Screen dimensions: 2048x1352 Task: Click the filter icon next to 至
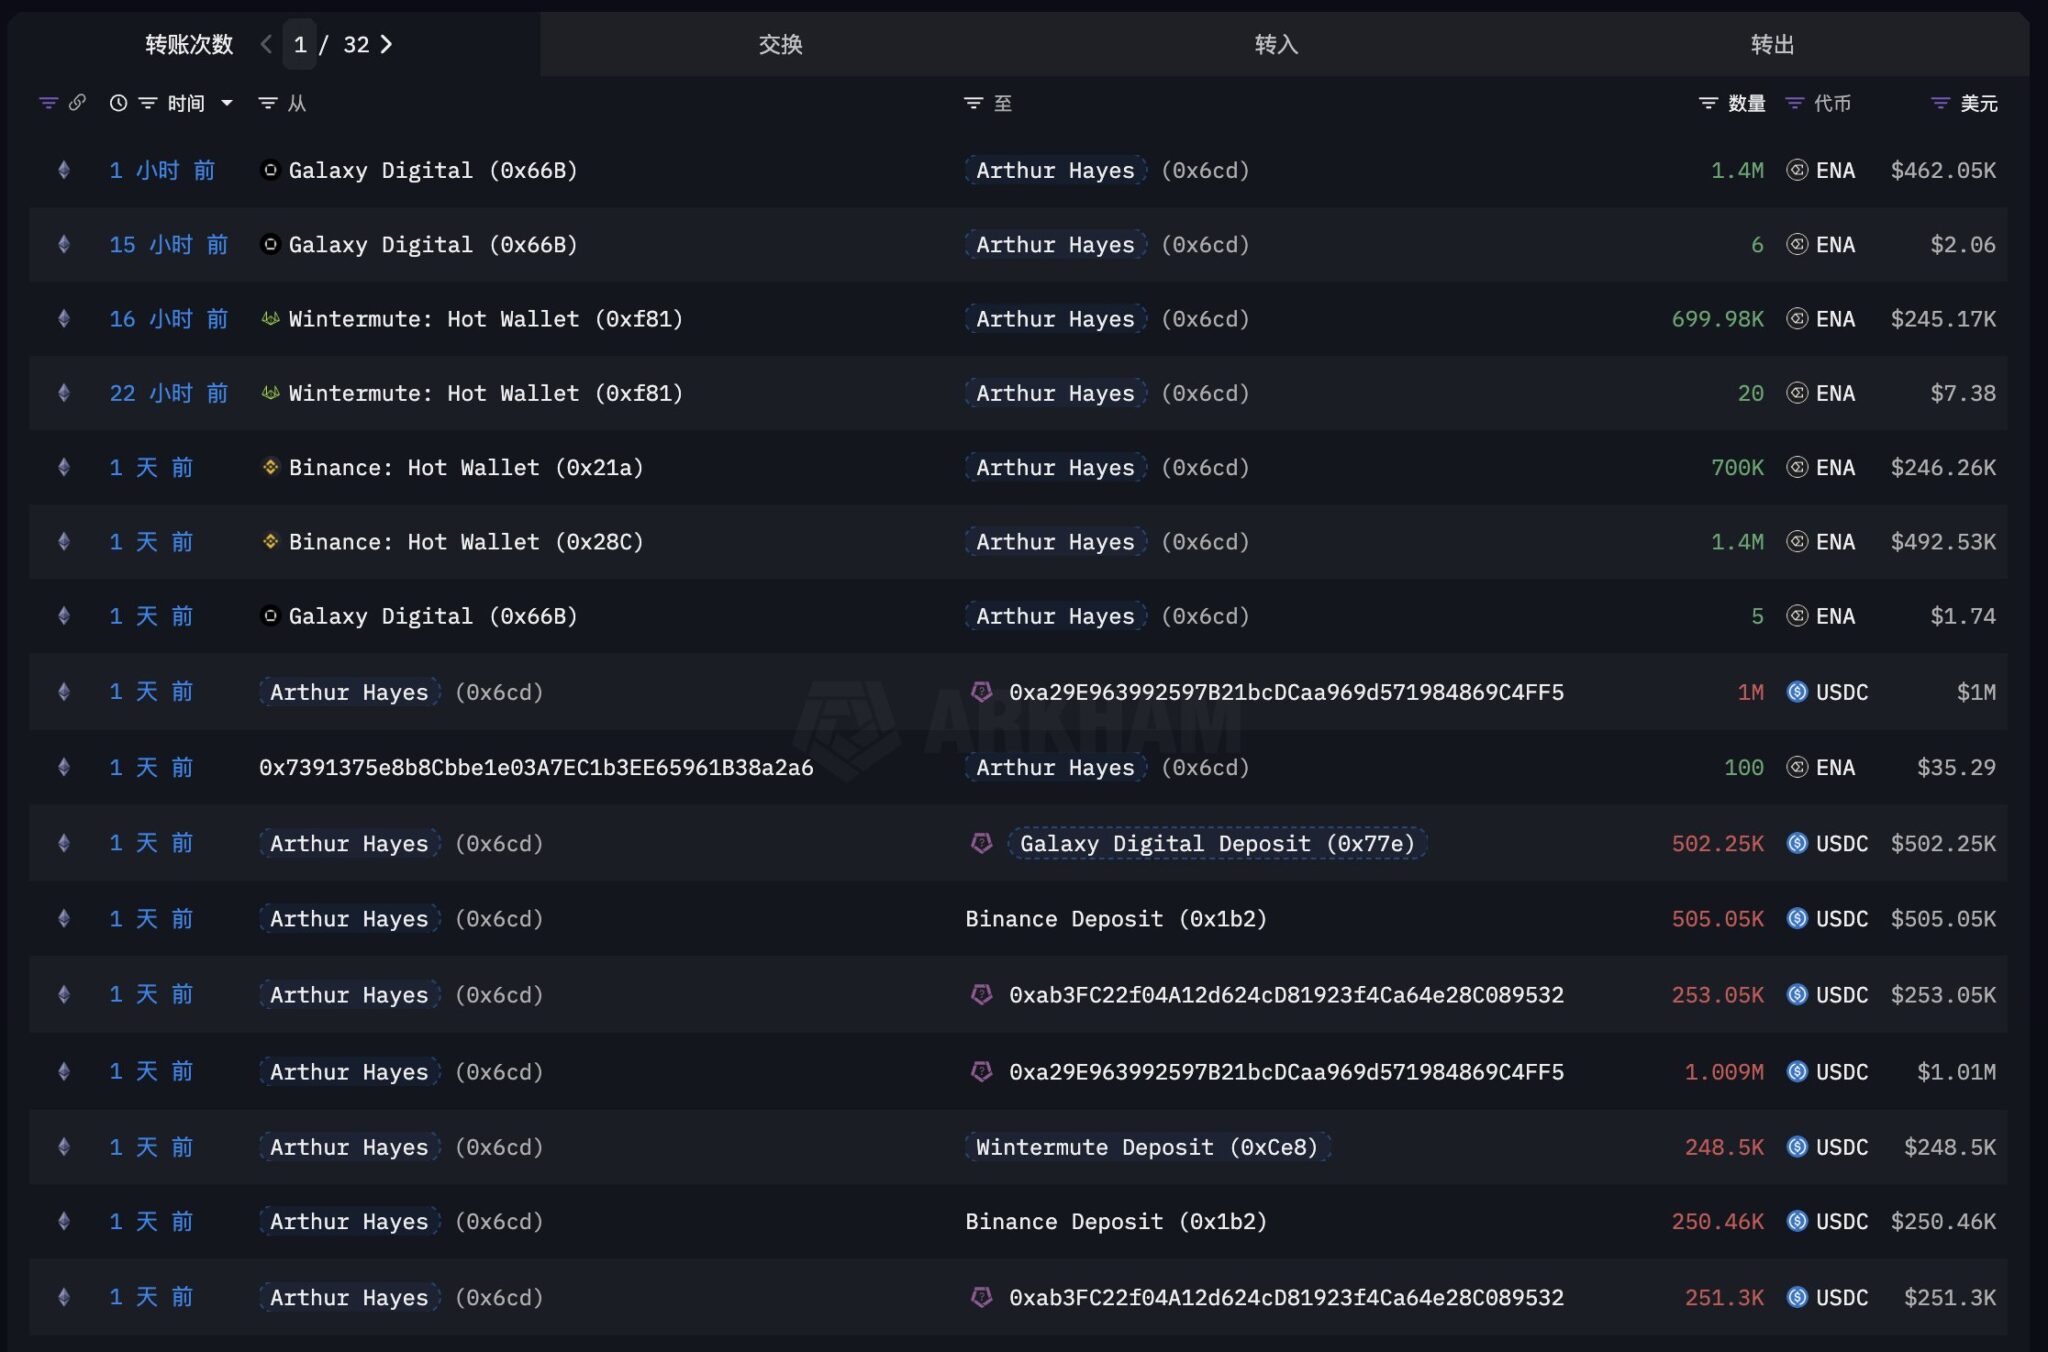[x=973, y=103]
